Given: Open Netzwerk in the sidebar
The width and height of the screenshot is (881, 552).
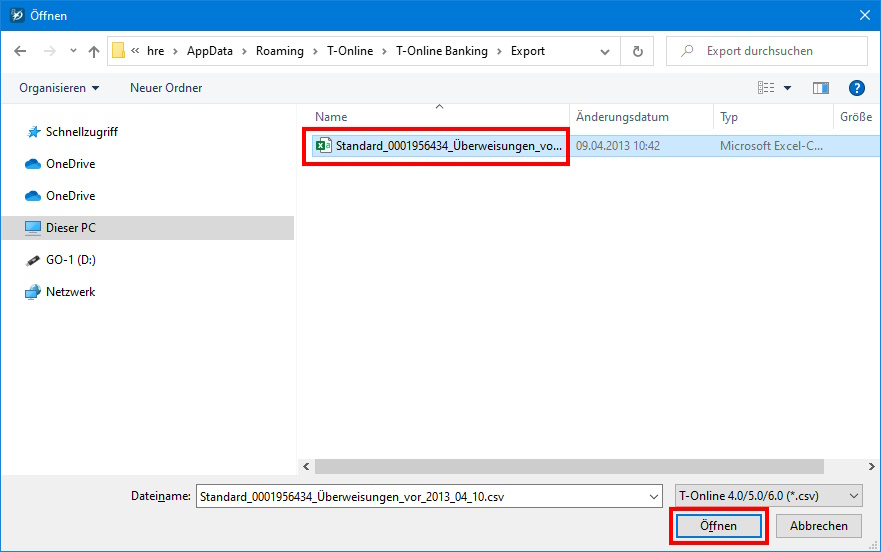Looking at the screenshot, I should click(x=70, y=292).
